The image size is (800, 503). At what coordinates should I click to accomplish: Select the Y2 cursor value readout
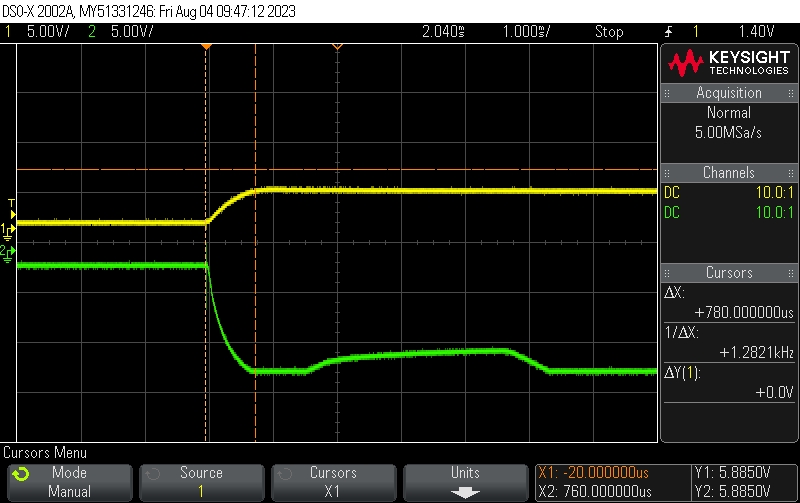click(731, 491)
